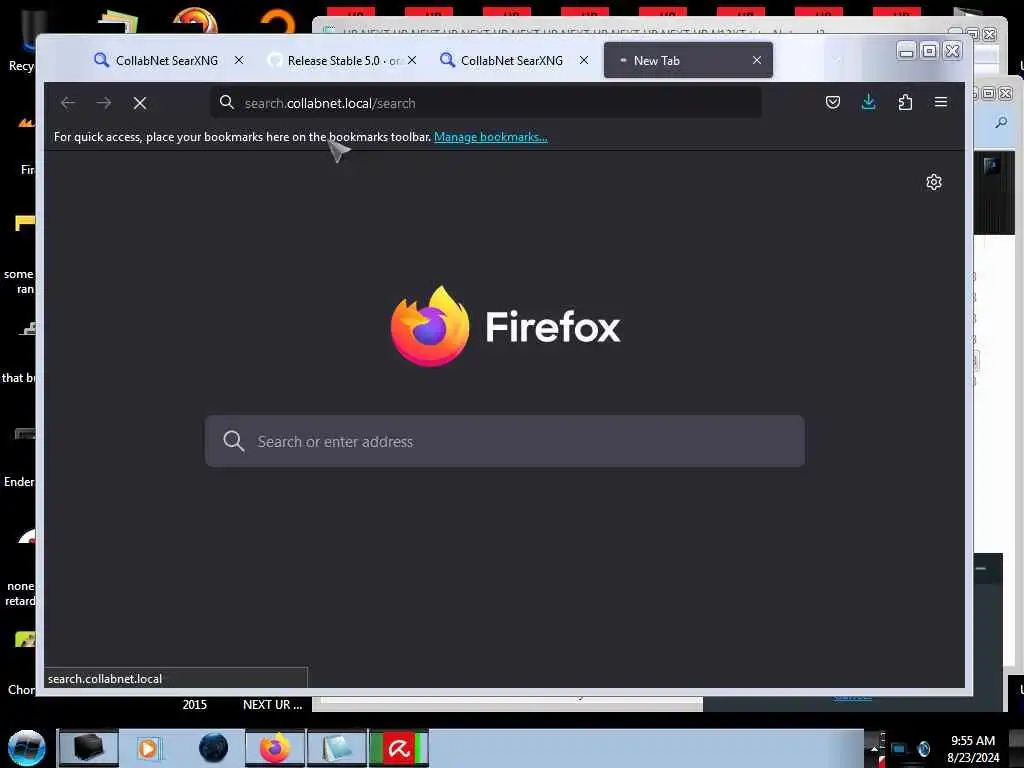
Task: Open the New Tab personalize gear
Action: point(934,182)
